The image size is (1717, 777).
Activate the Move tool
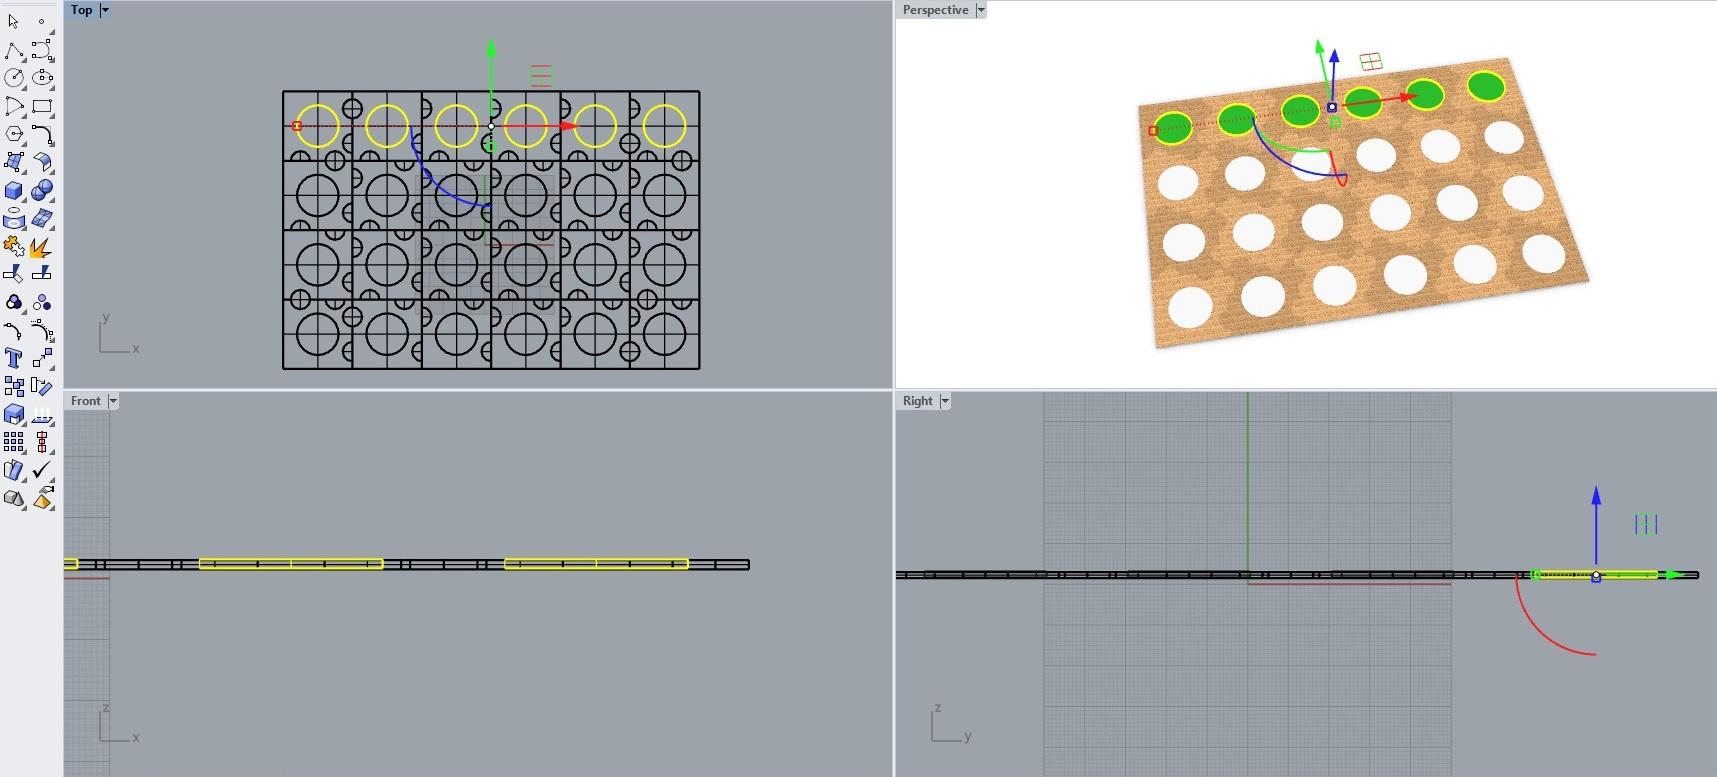coord(42,358)
